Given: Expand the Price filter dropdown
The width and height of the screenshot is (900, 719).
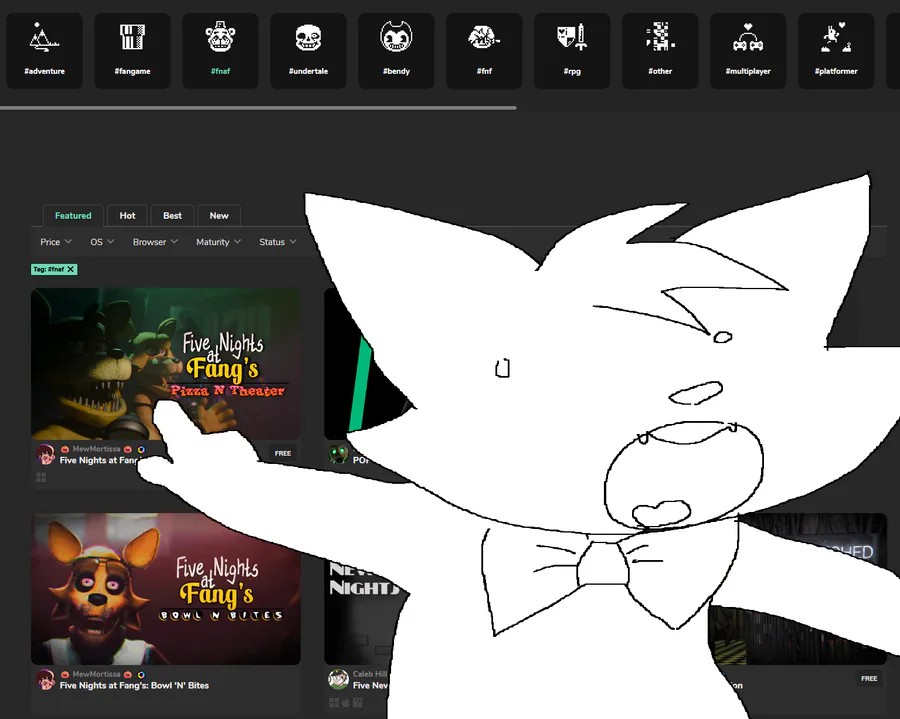Looking at the screenshot, I should point(56,242).
